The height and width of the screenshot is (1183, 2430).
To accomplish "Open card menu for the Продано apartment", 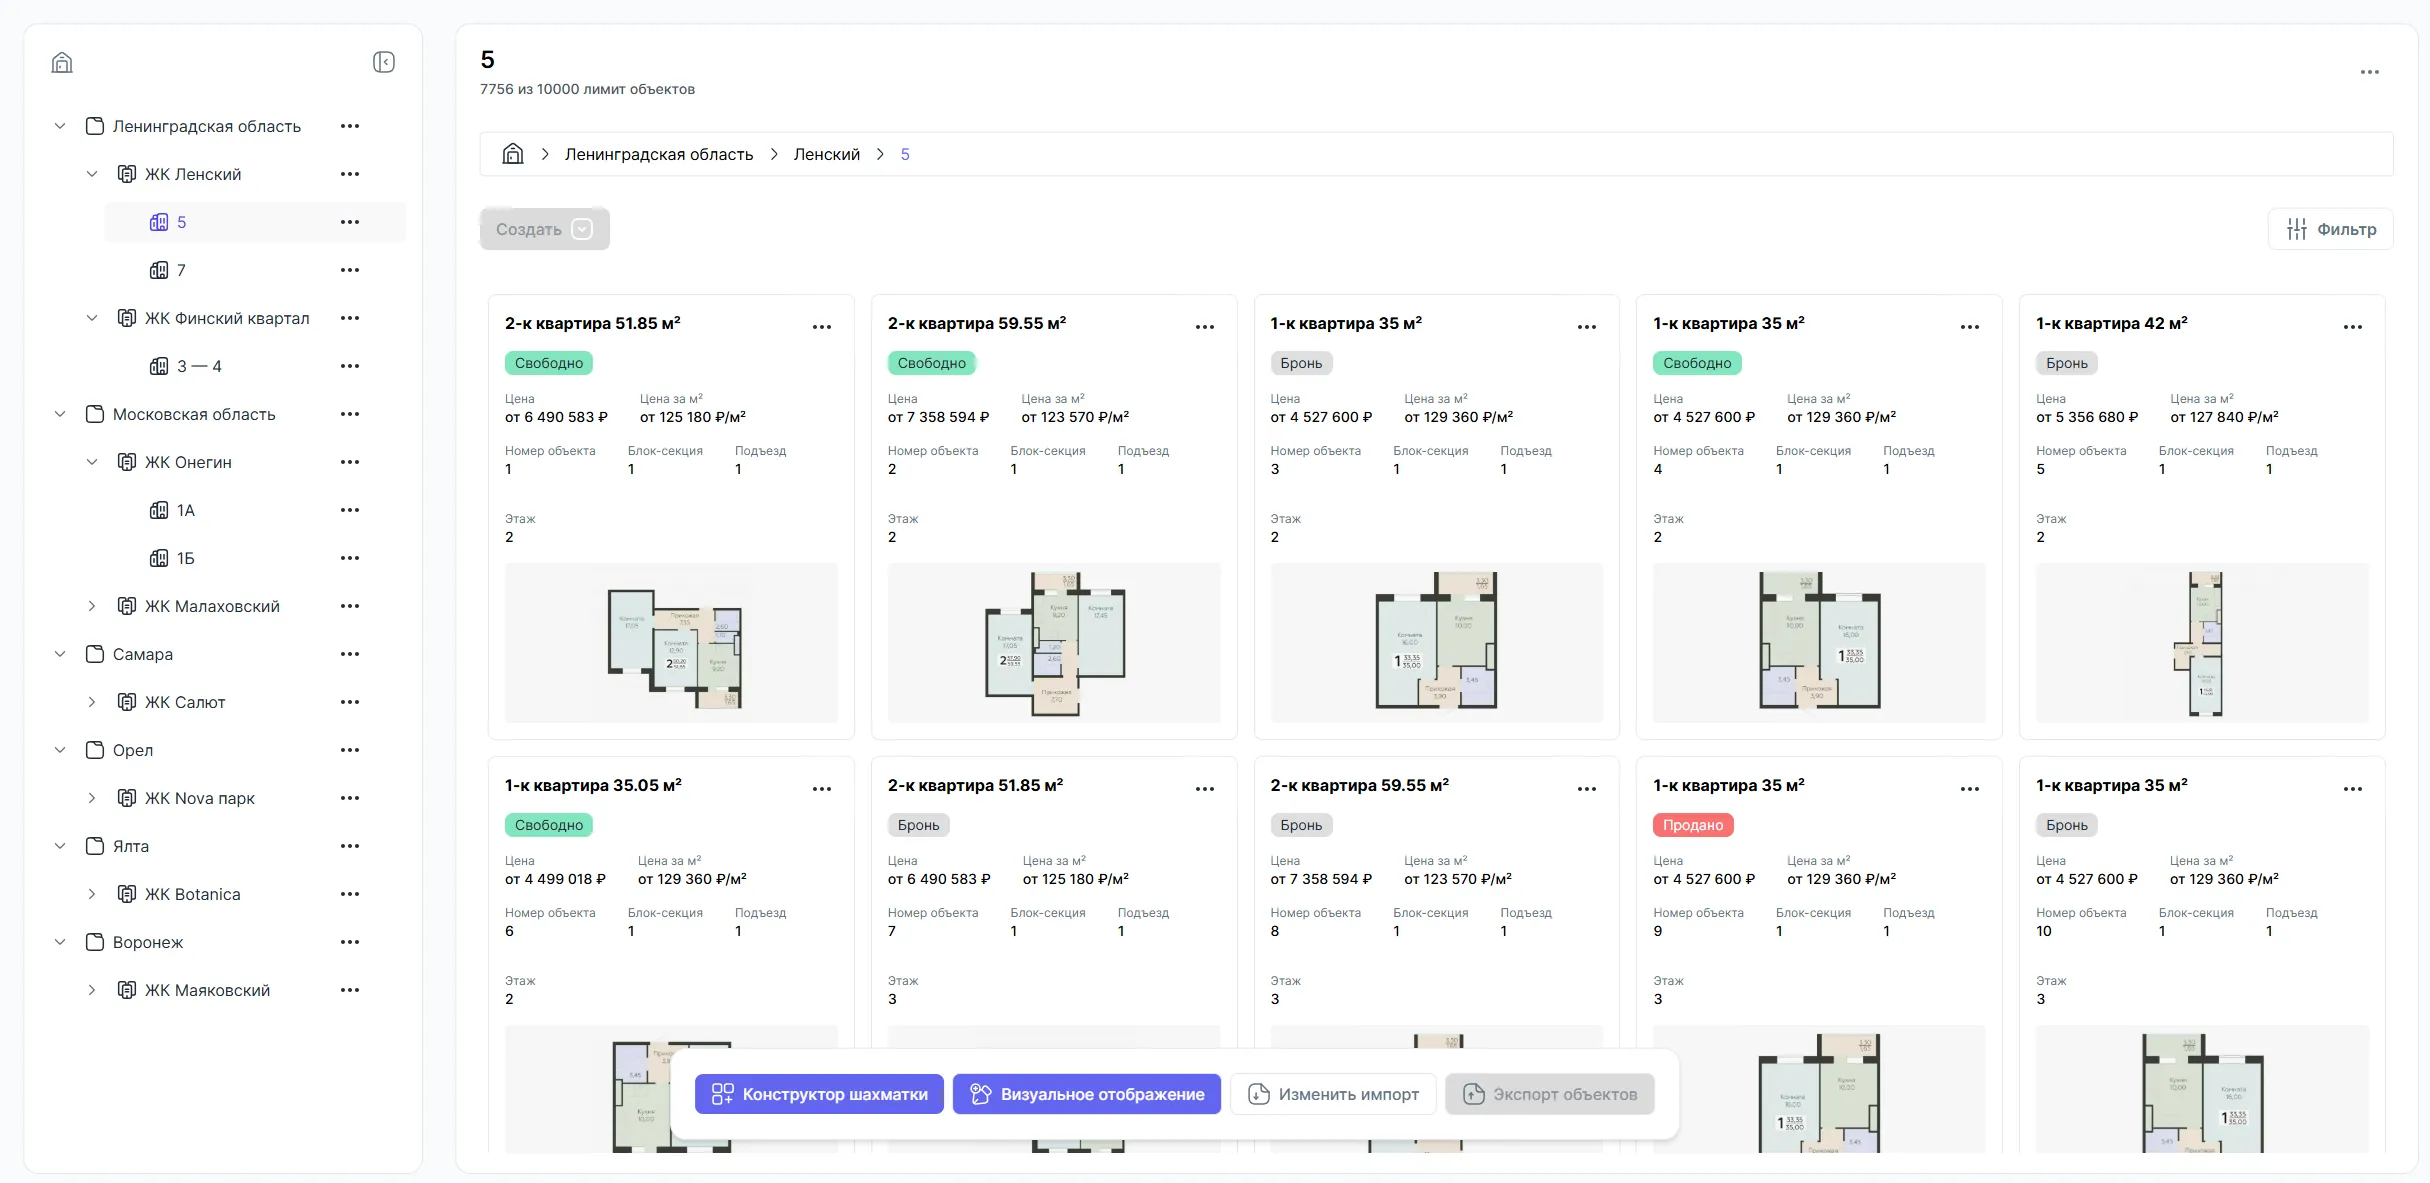I will click(1970, 789).
